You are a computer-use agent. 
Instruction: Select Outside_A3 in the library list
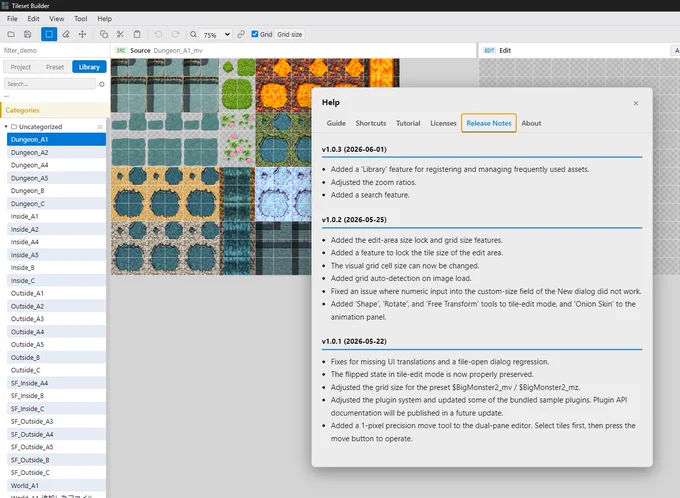tap(56, 318)
